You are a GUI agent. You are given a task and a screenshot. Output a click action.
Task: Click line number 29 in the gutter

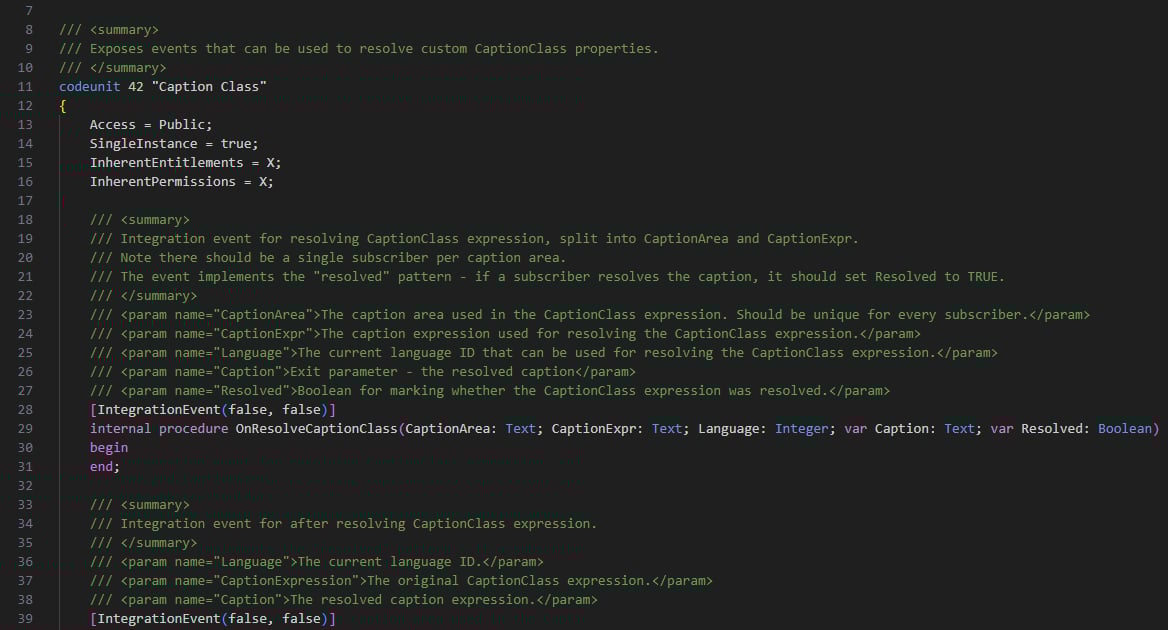(x=25, y=428)
